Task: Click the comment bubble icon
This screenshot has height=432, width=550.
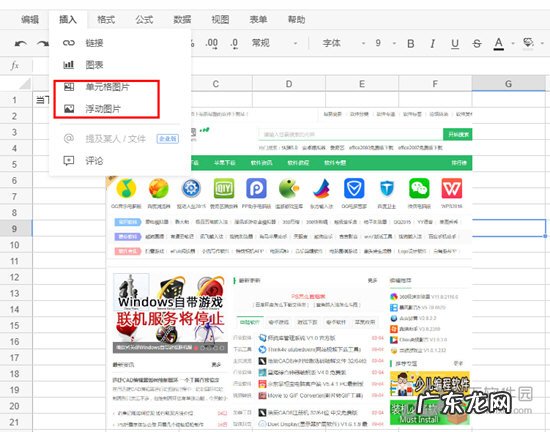Action: click(69, 161)
